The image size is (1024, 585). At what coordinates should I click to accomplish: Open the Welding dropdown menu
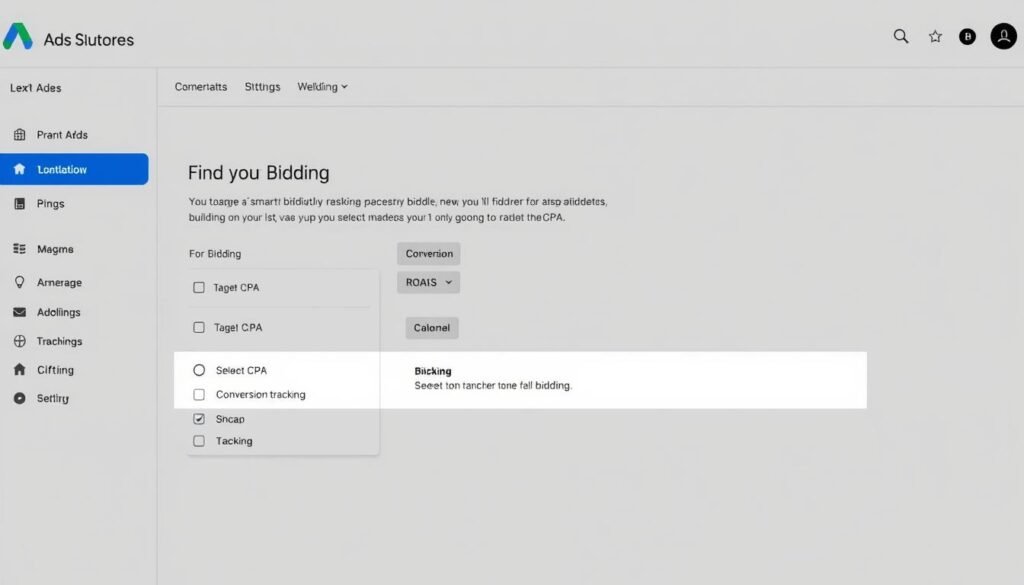click(x=322, y=87)
